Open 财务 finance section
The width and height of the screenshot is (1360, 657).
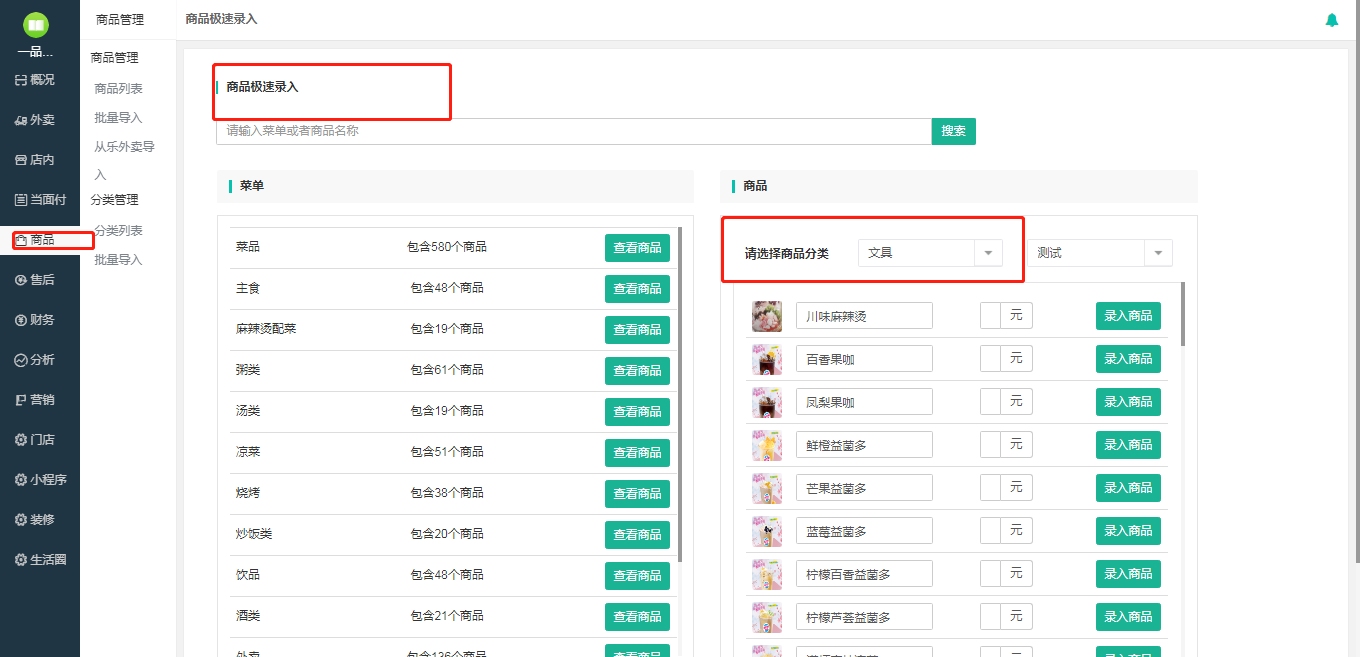pos(35,320)
